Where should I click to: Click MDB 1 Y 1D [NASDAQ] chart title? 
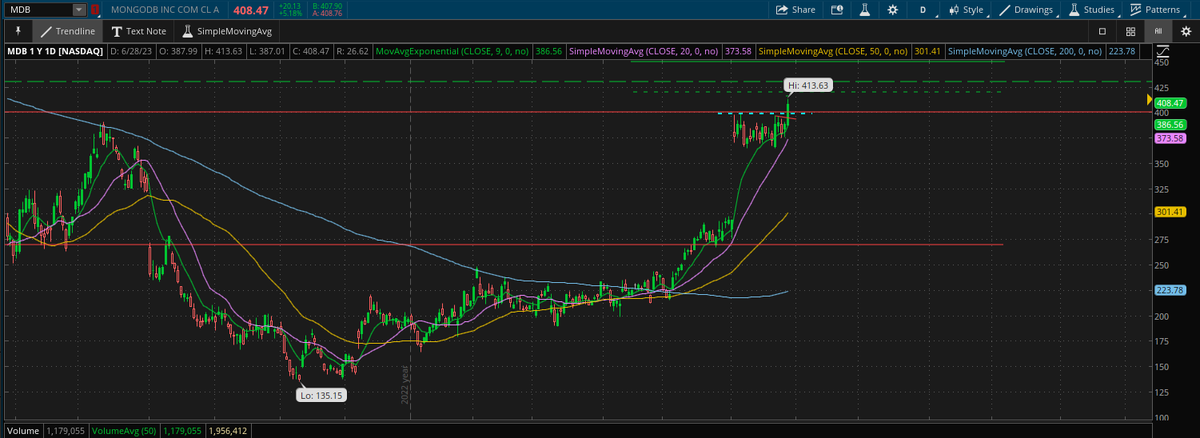[x=54, y=50]
